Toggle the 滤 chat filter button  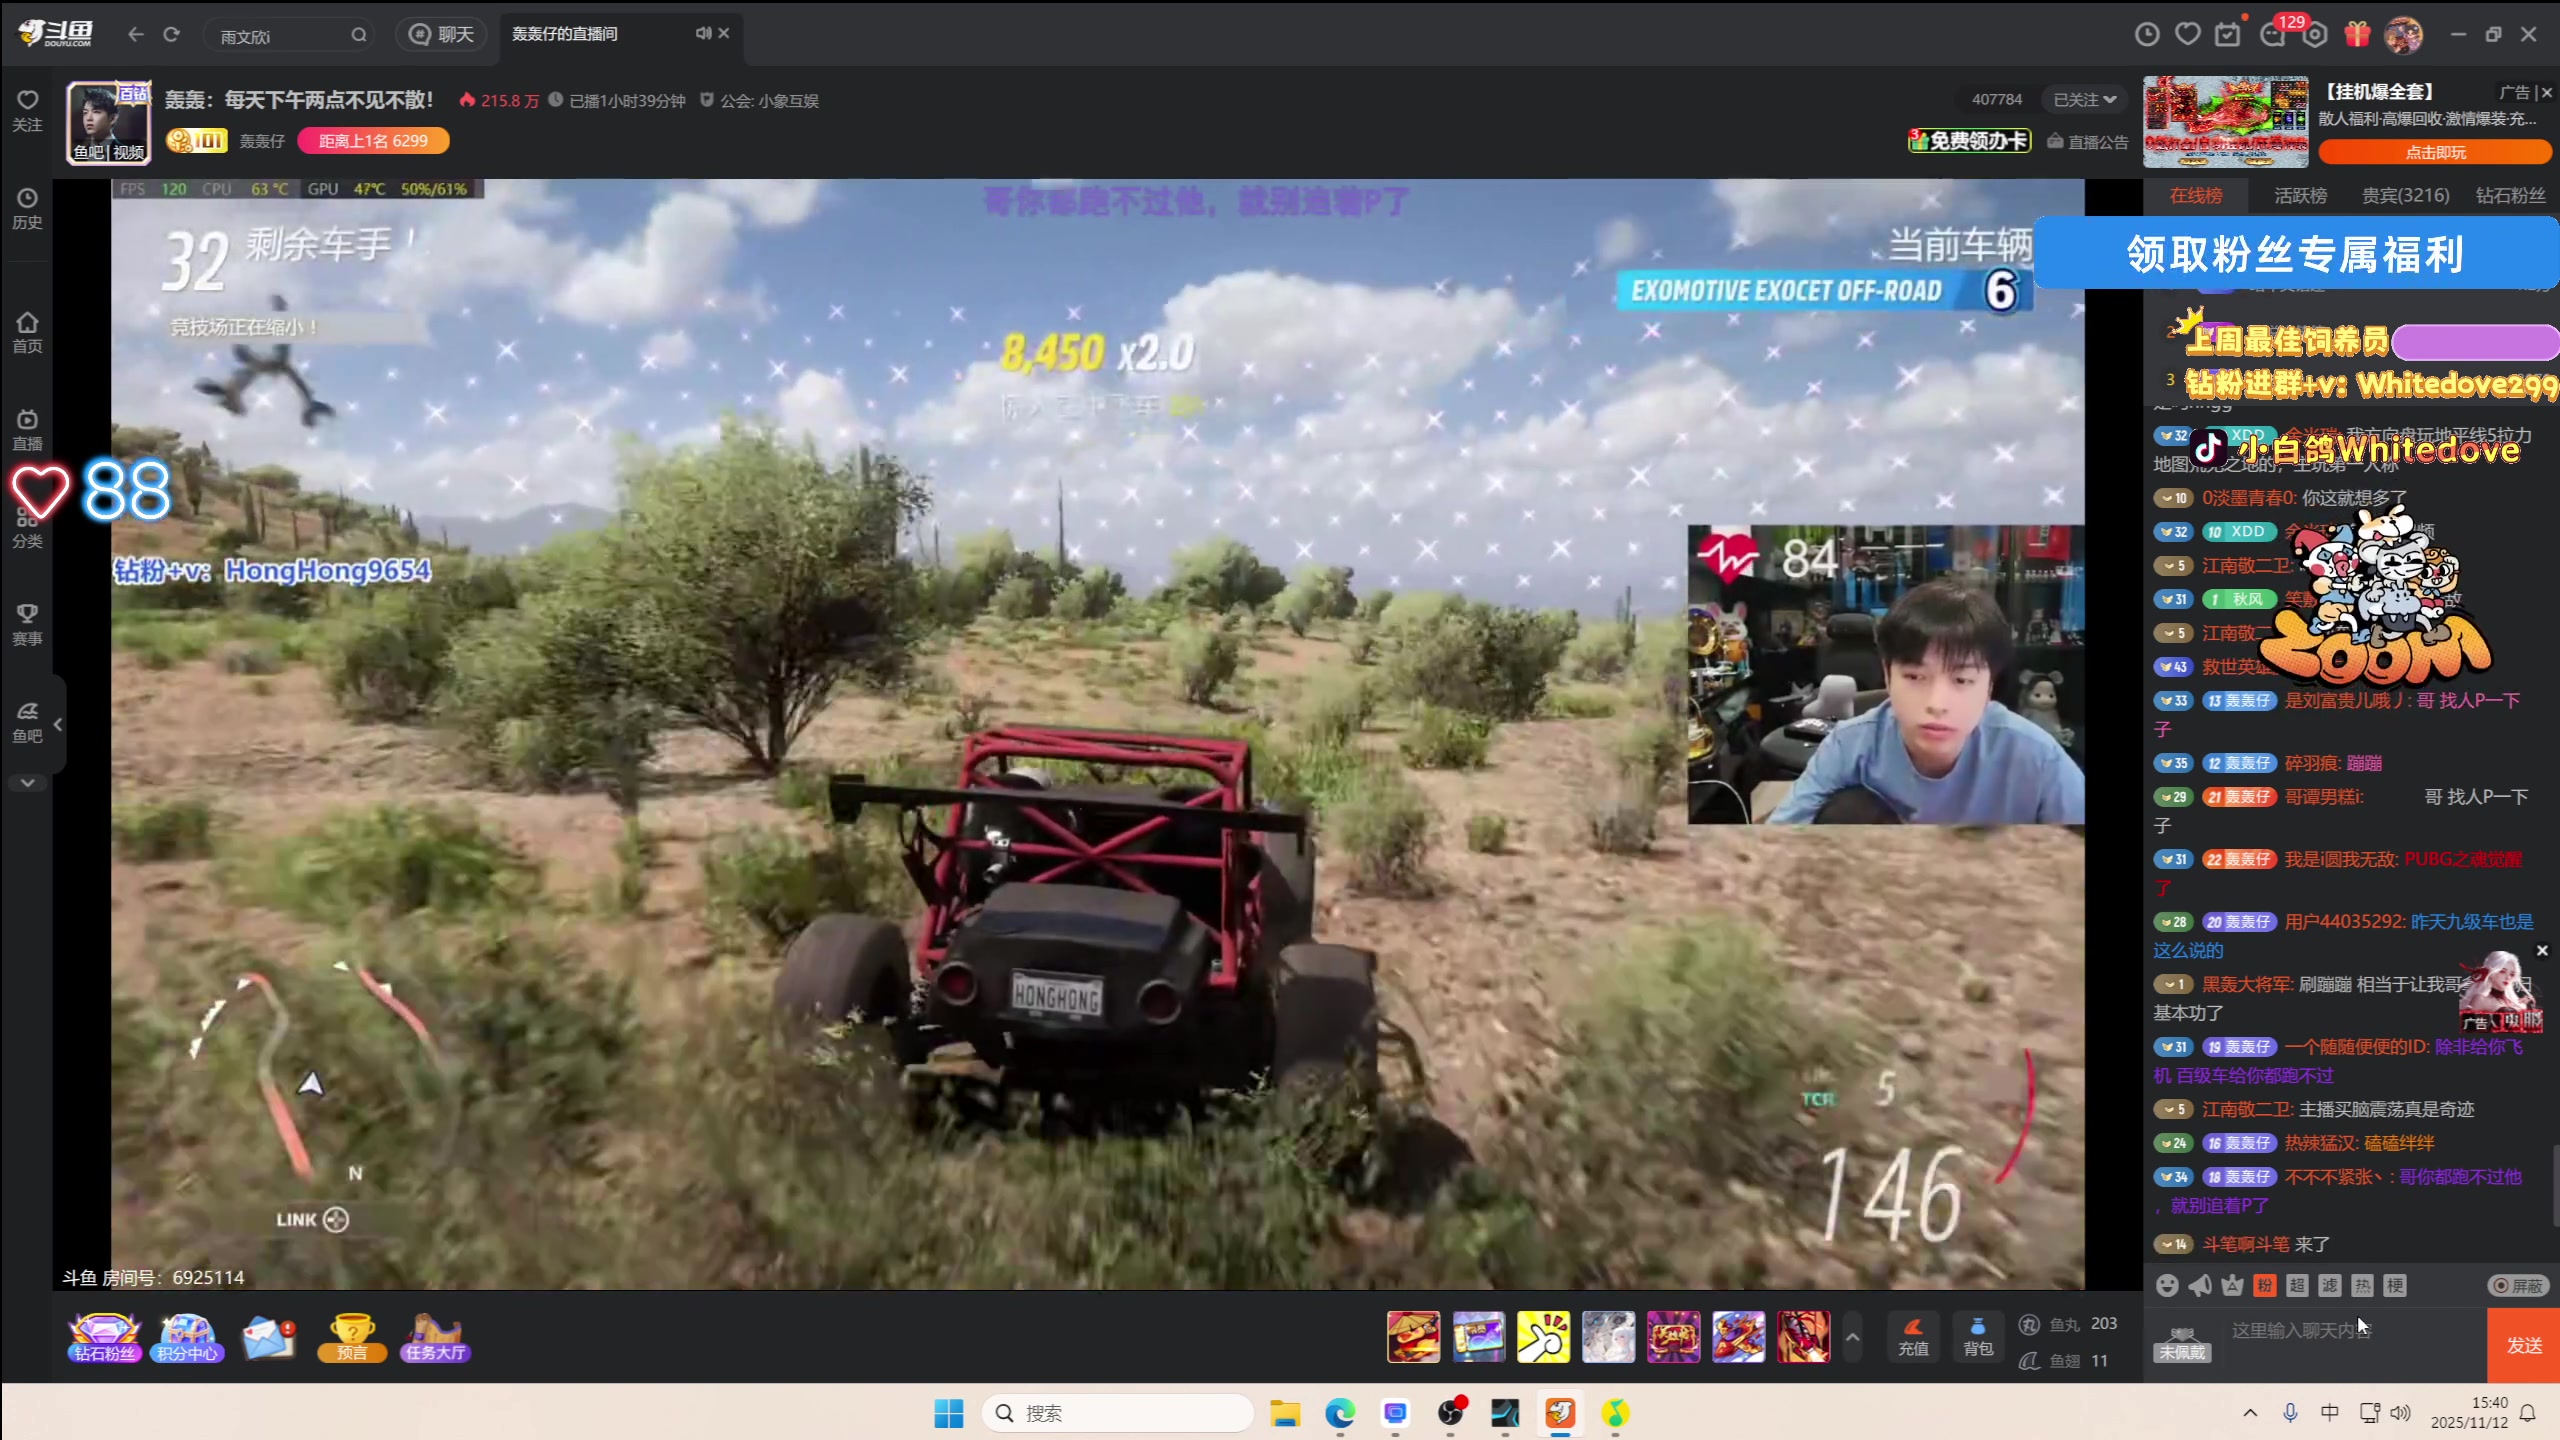(x=2330, y=1286)
